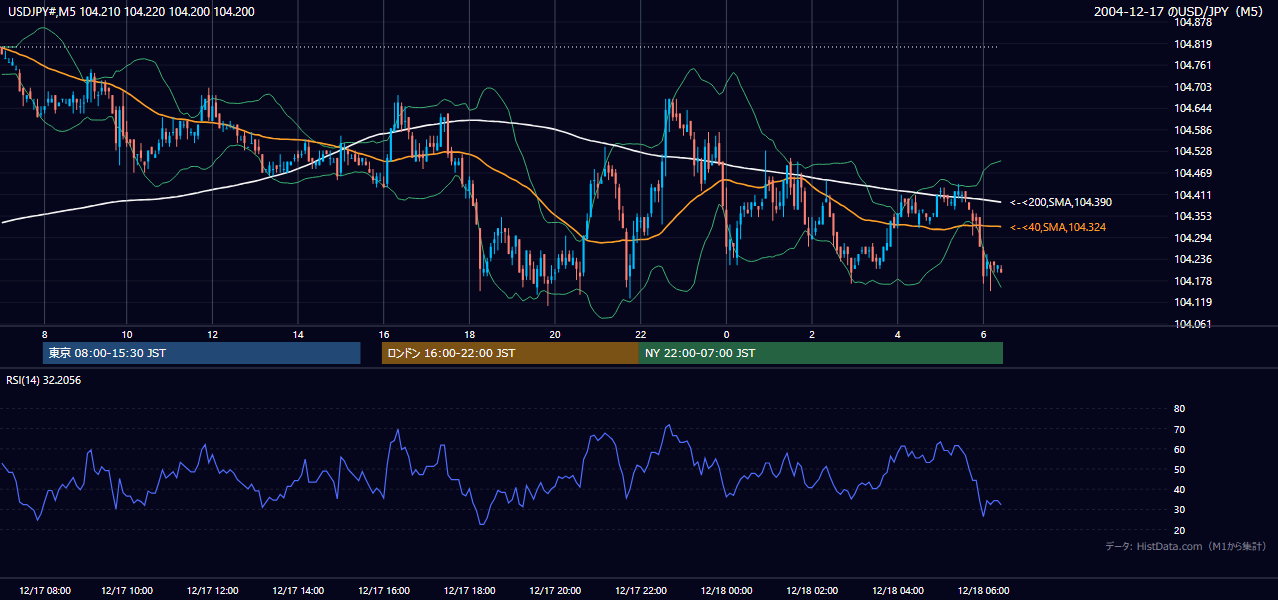Click price axis value 104.761
Image resolution: width=1278 pixels, height=600 pixels.
point(1193,65)
